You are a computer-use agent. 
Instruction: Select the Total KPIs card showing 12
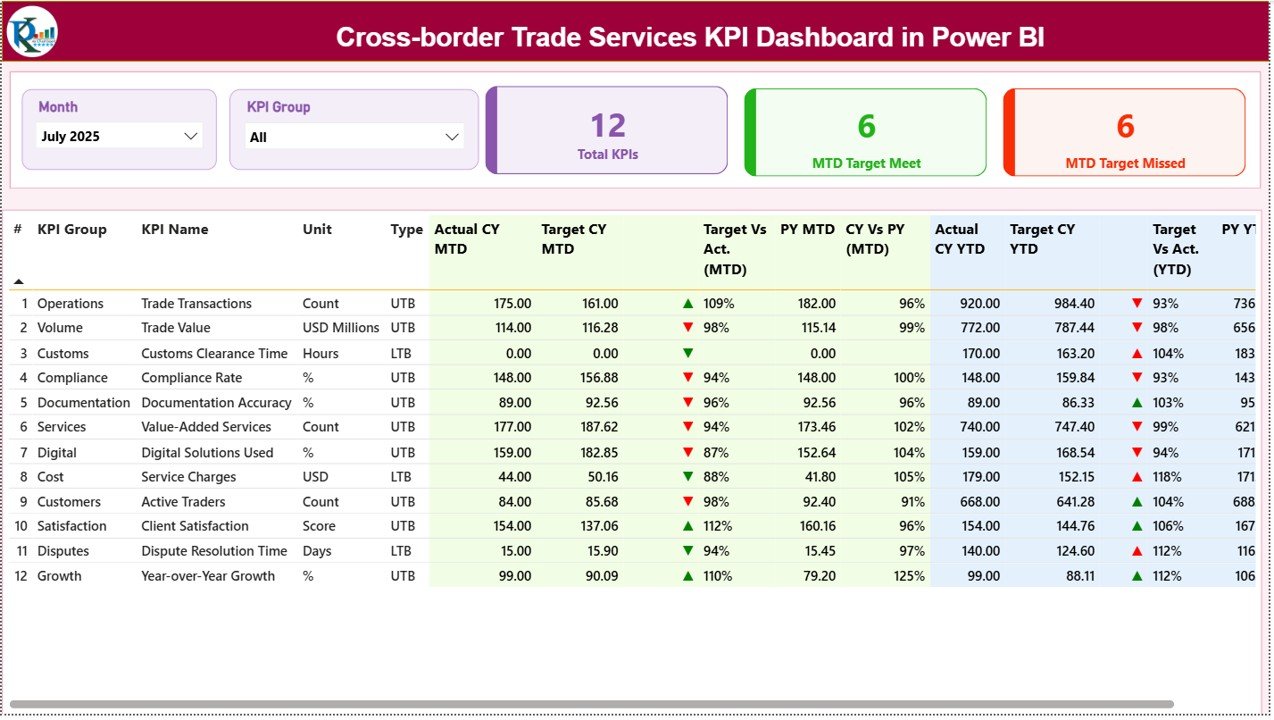(x=606, y=131)
